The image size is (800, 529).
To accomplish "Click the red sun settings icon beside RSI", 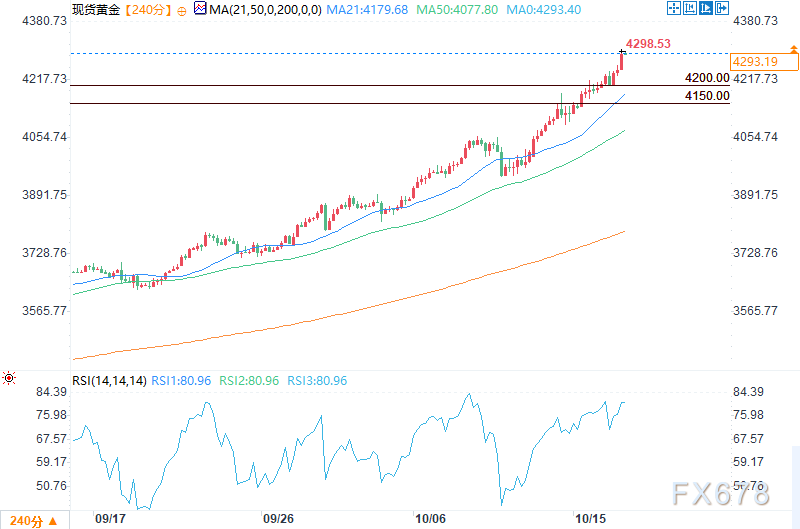I will pos(9,378).
